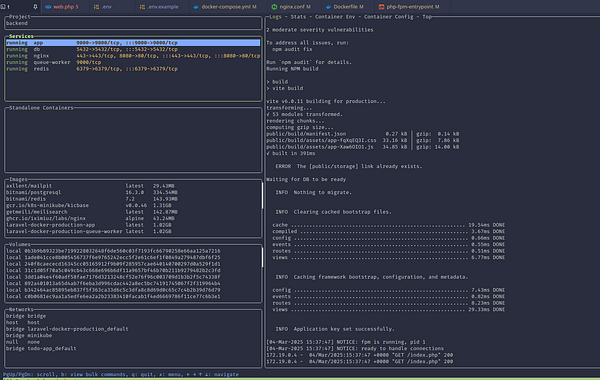Select the nginx service row
This screenshot has height=380, width=600.
click(133, 56)
